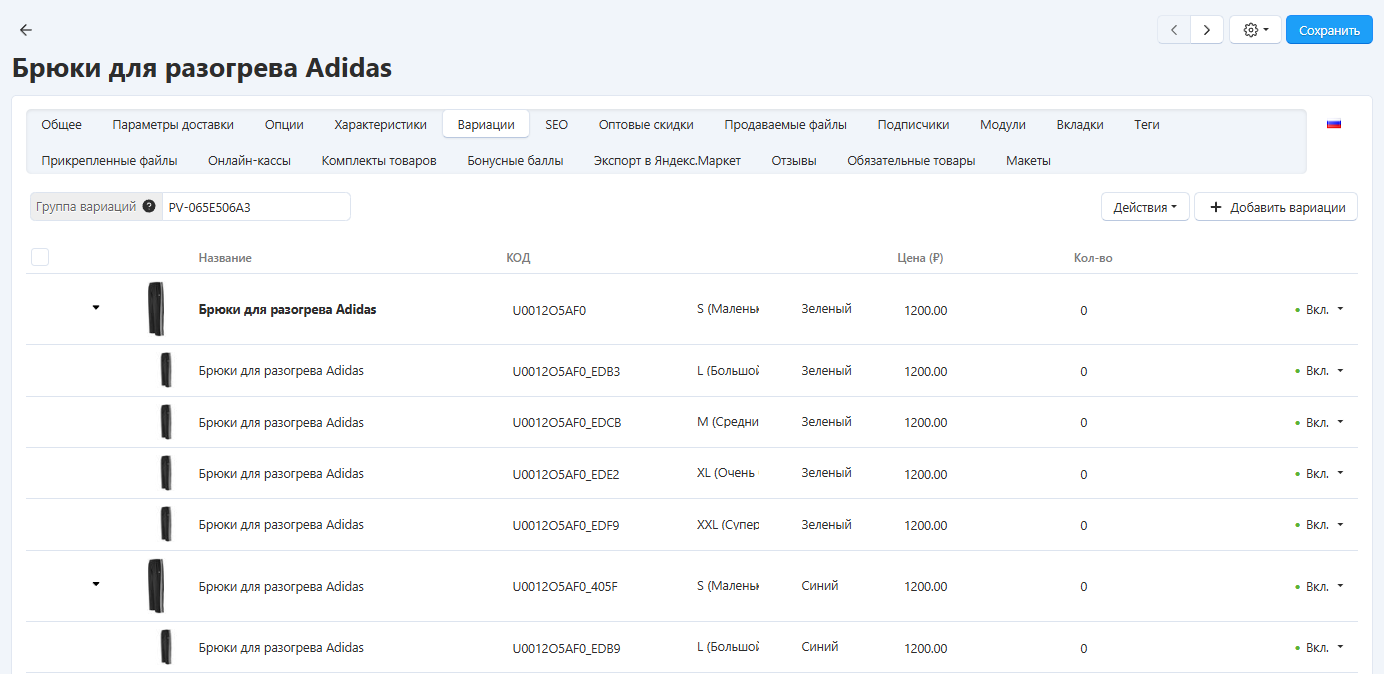Viewport: 1384px width, 674px height.
Task: Switch to the Опции tab
Action: pyautogui.click(x=284, y=125)
